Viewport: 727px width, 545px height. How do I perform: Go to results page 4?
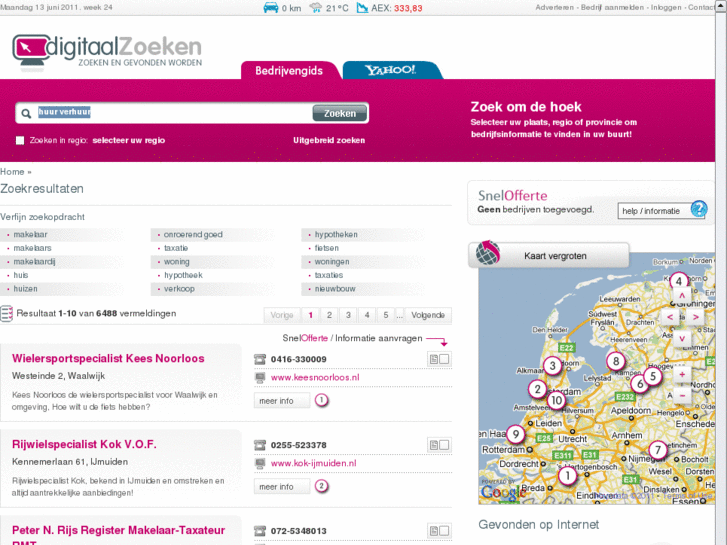tap(367, 315)
